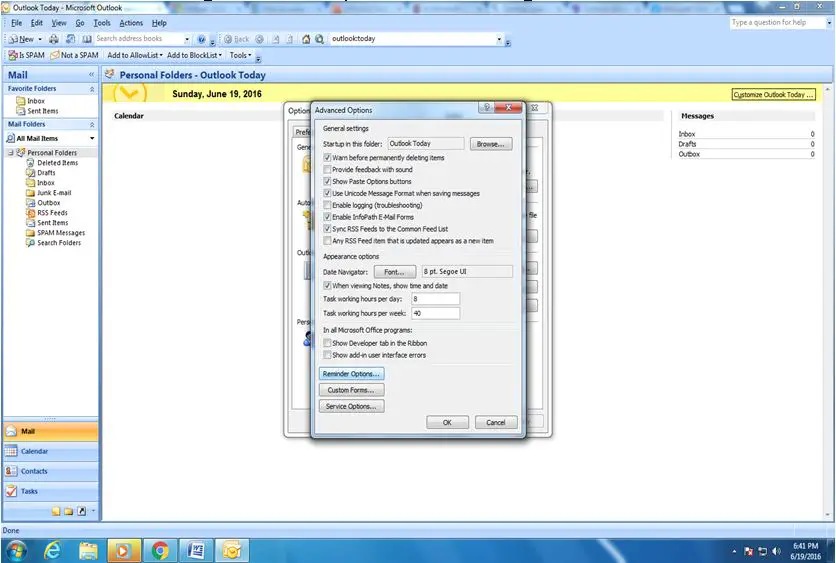
Task: Switch to Tasks in navigation pane
Action: pyautogui.click(x=50, y=491)
